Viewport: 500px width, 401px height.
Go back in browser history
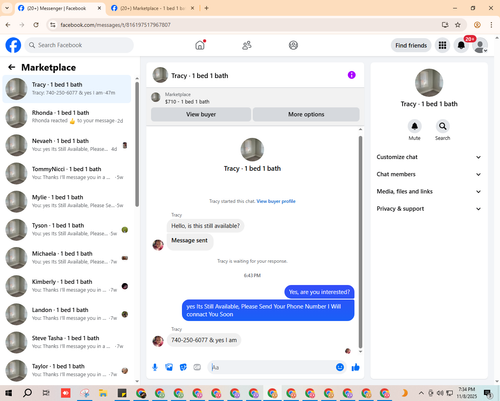(x=8, y=25)
